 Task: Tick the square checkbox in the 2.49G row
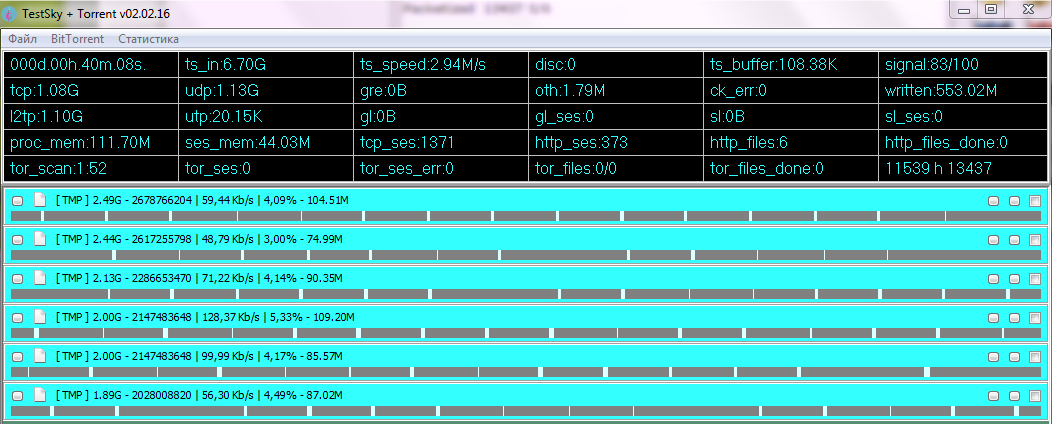[x=1035, y=201]
